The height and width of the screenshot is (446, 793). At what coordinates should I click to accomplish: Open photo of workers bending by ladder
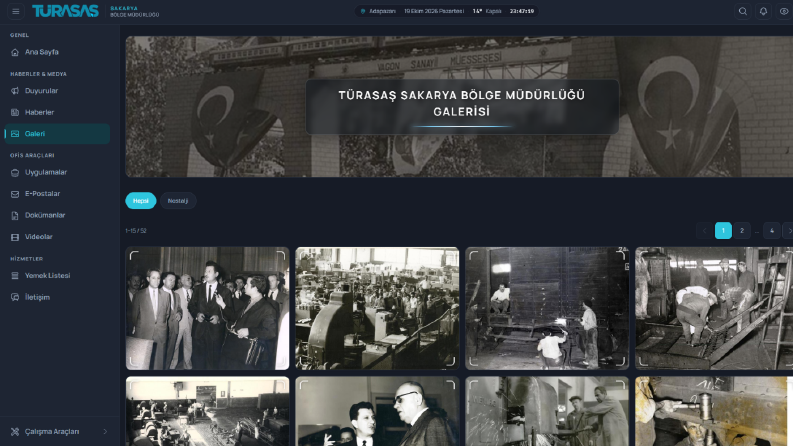tap(714, 308)
